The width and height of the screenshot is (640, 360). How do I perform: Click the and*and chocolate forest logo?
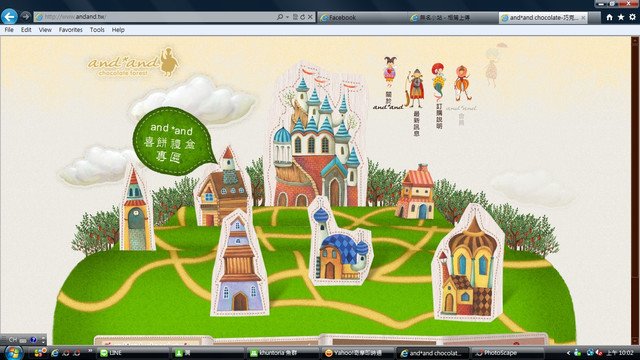coord(133,63)
